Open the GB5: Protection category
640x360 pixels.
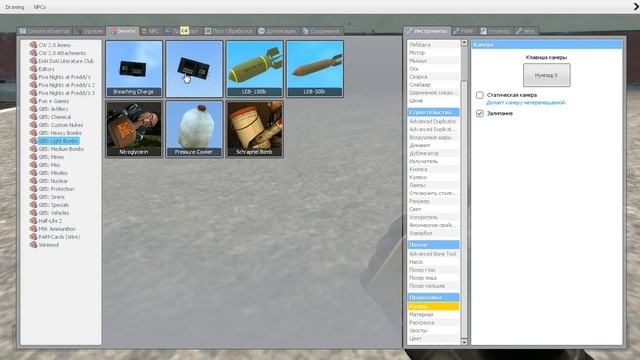point(56,189)
